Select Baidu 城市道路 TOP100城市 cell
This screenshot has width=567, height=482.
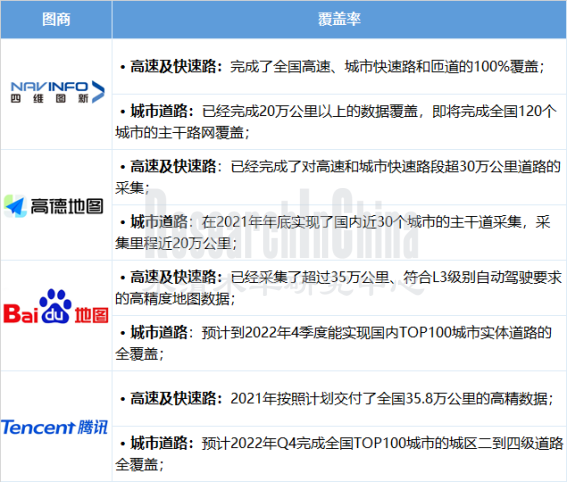(x=339, y=343)
